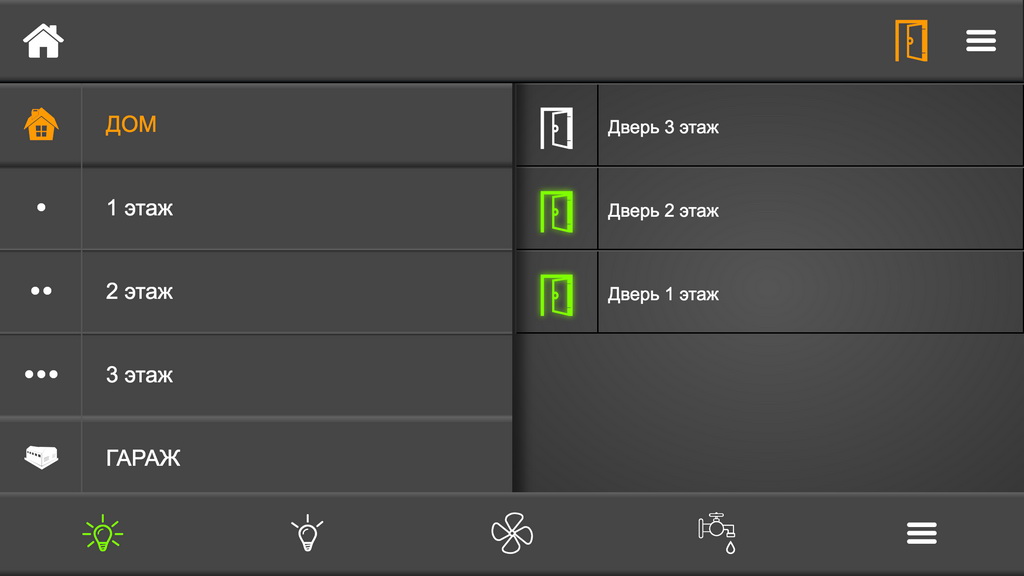Viewport: 1024px width, 576px height.
Task: Toggle the Дверь 3 этаж door icon
Action: pos(556,128)
